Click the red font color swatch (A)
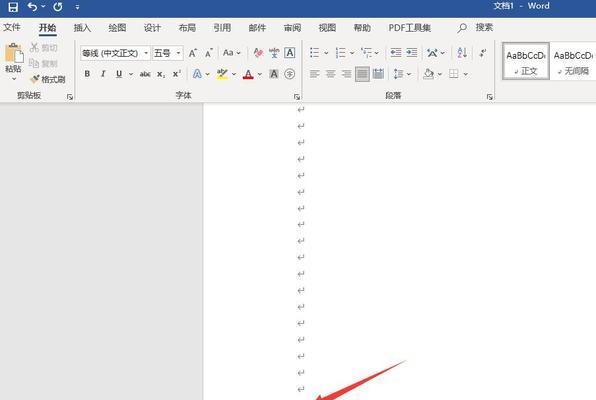The width and height of the screenshot is (596, 400). click(x=248, y=74)
